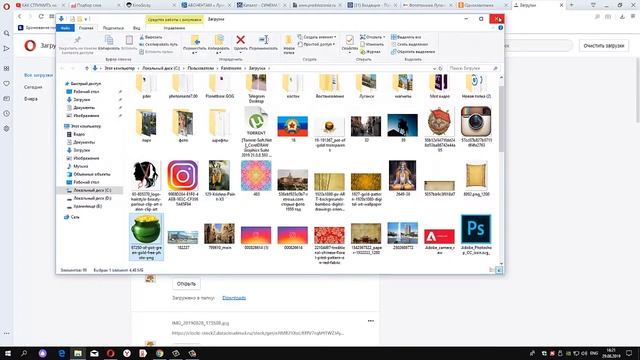Click Windows Start button on taskbar

(7, 353)
